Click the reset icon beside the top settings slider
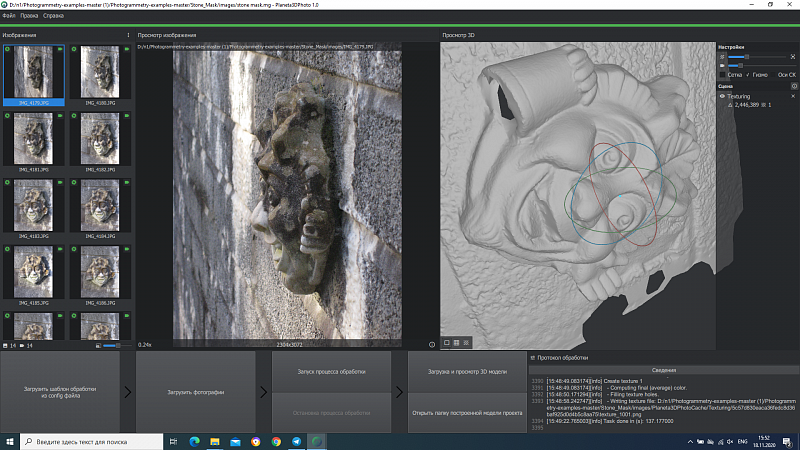This screenshot has height=450, width=800. pos(792,56)
